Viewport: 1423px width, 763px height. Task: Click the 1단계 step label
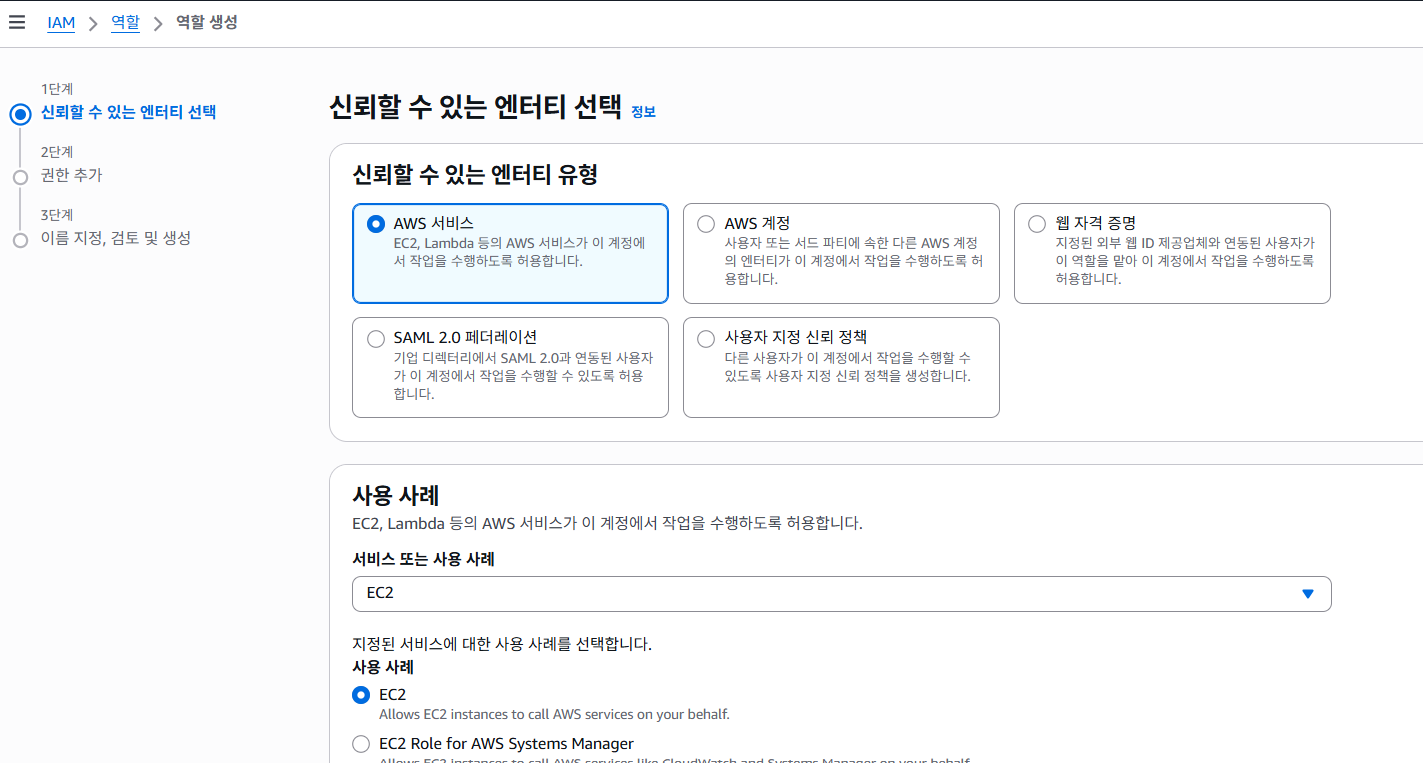point(57,89)
